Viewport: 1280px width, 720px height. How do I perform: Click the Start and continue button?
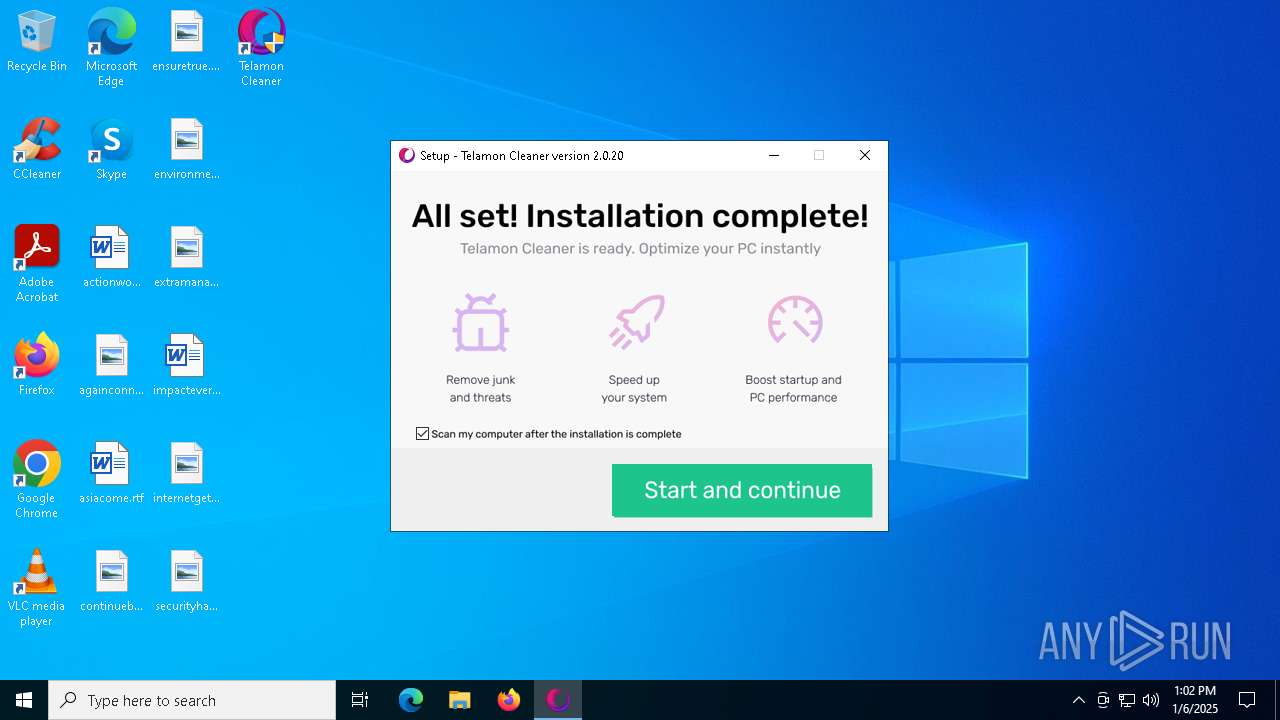[742, 490]
